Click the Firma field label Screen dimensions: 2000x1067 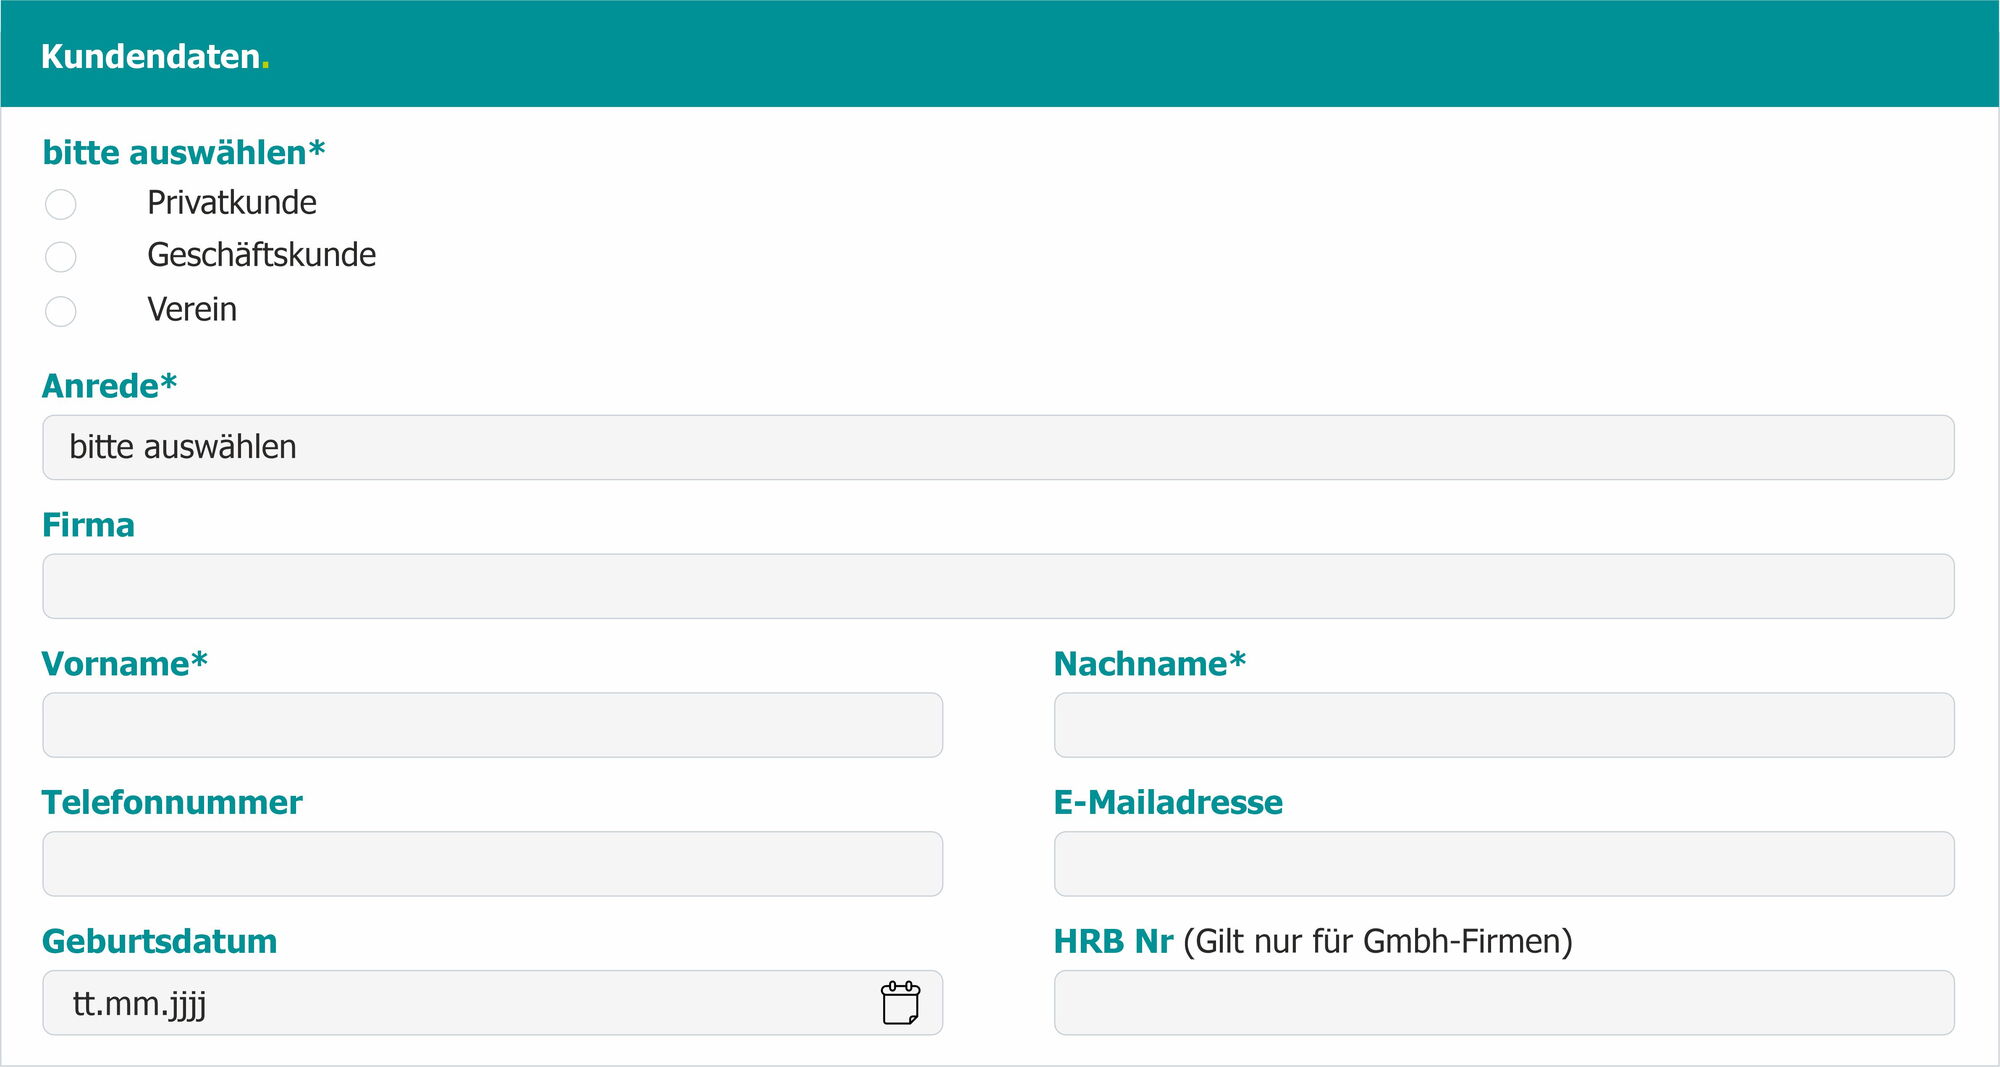click(x=88, y=525)
